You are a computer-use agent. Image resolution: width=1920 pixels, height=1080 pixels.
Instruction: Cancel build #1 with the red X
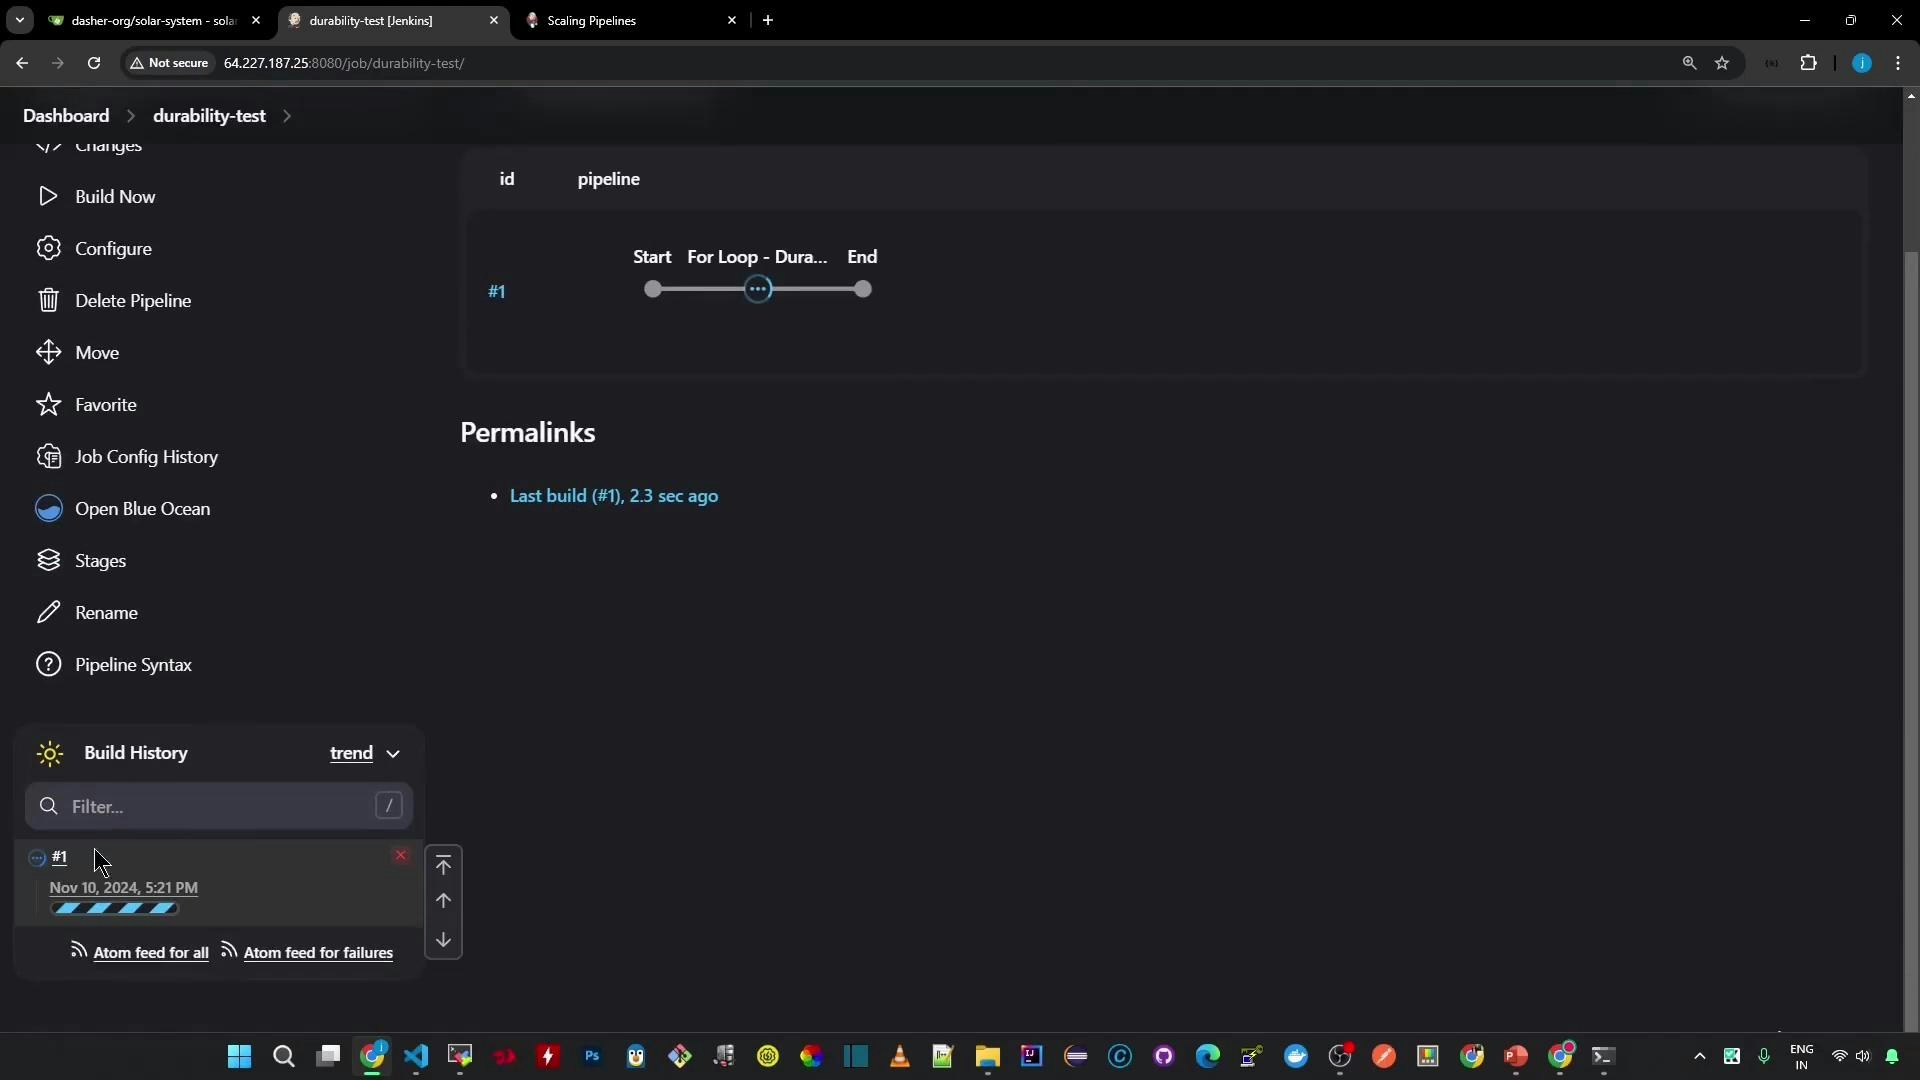401,855
